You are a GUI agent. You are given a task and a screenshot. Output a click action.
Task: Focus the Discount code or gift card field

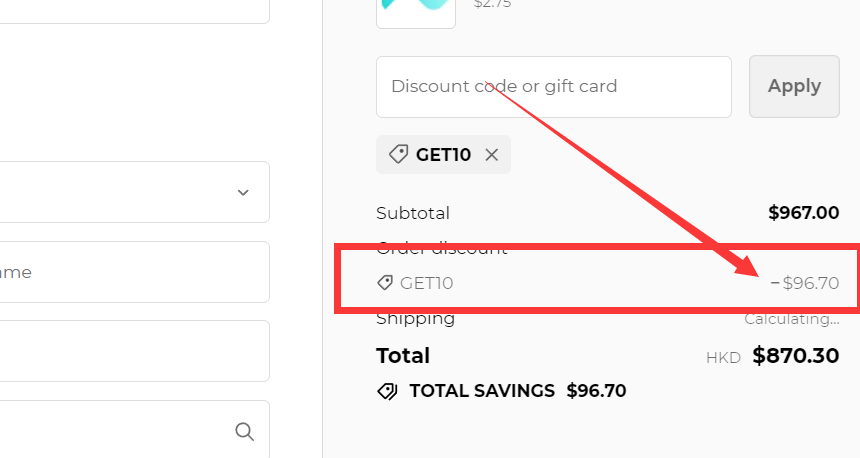tap(554, 87)
